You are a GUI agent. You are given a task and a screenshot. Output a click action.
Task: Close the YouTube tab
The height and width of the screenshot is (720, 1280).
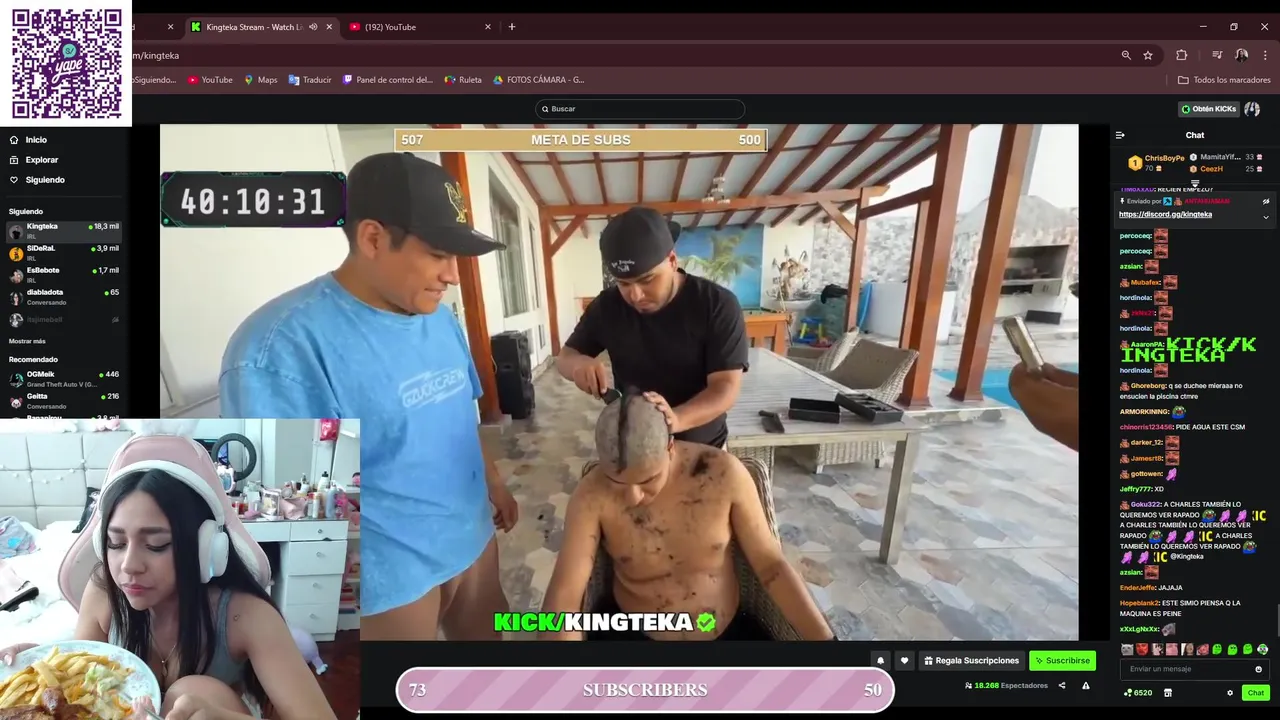click(488, 27)
